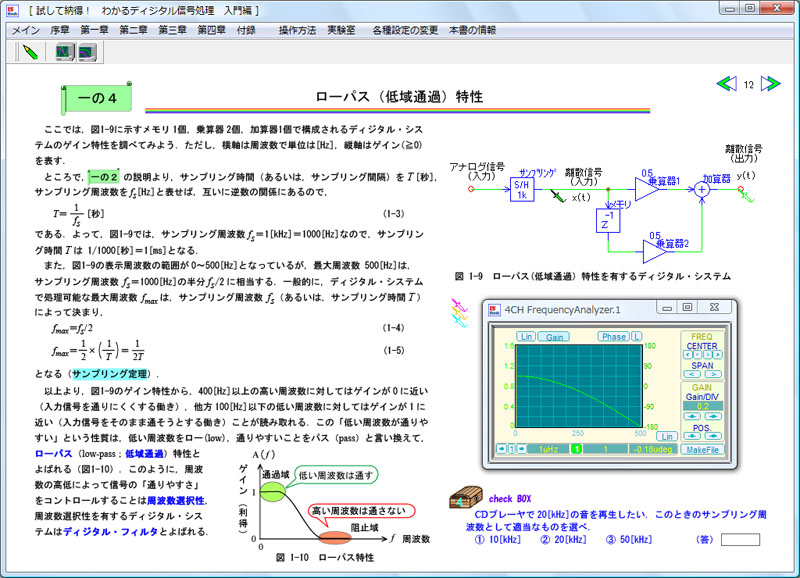Toggle the L button next to Phase

(636, 337)
